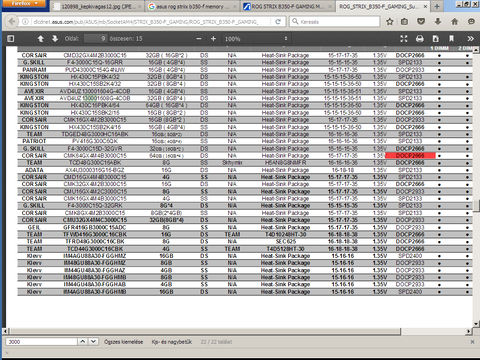Click part number CMK64GX4M4B3000C15

[95, 156]
